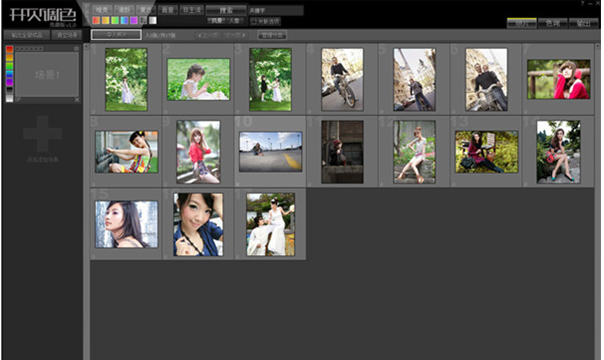This screenshot has width=604, height=360.
Task: Close the 场景1 scene with its X icon
Action: [77, 100]
